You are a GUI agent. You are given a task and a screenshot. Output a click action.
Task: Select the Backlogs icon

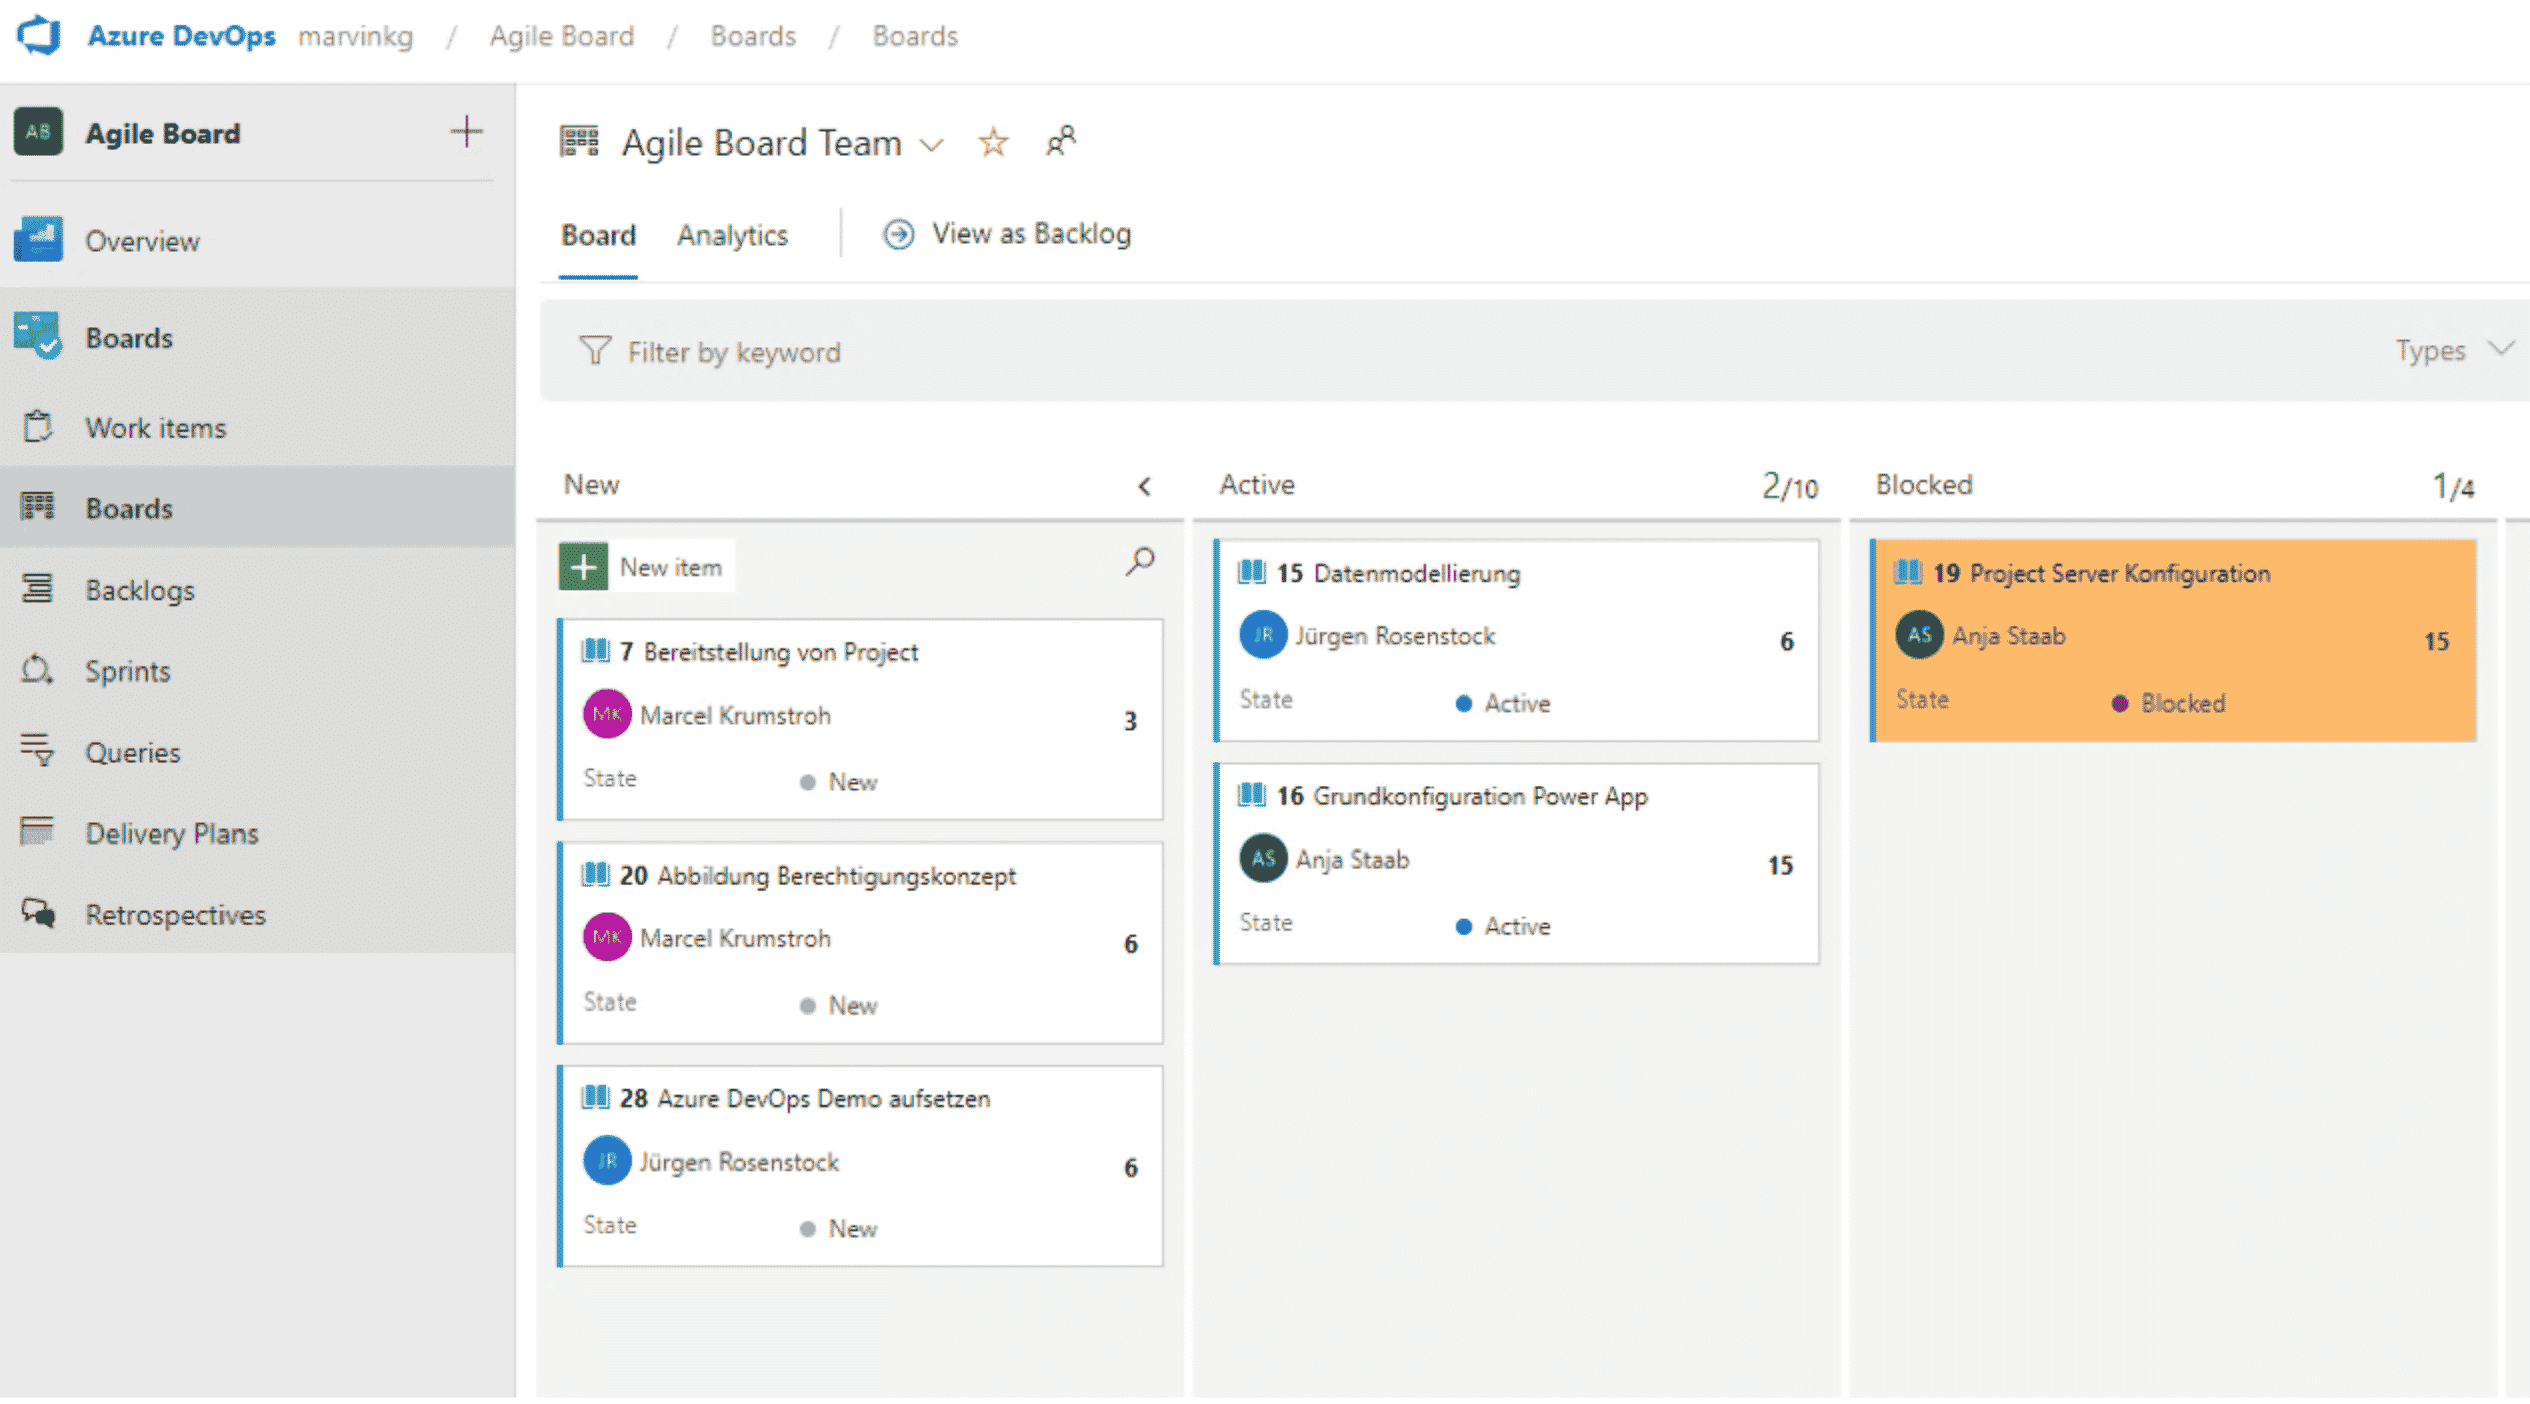[x=38, y=589]
